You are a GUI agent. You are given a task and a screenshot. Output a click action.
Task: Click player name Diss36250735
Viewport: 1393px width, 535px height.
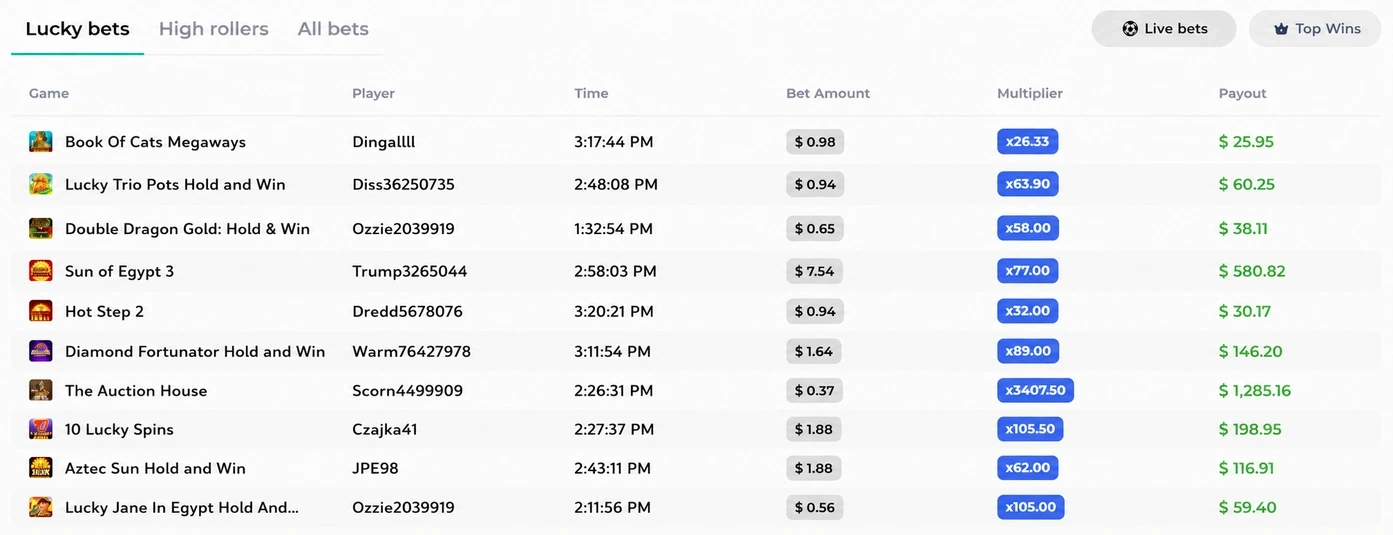coord(403,184)
